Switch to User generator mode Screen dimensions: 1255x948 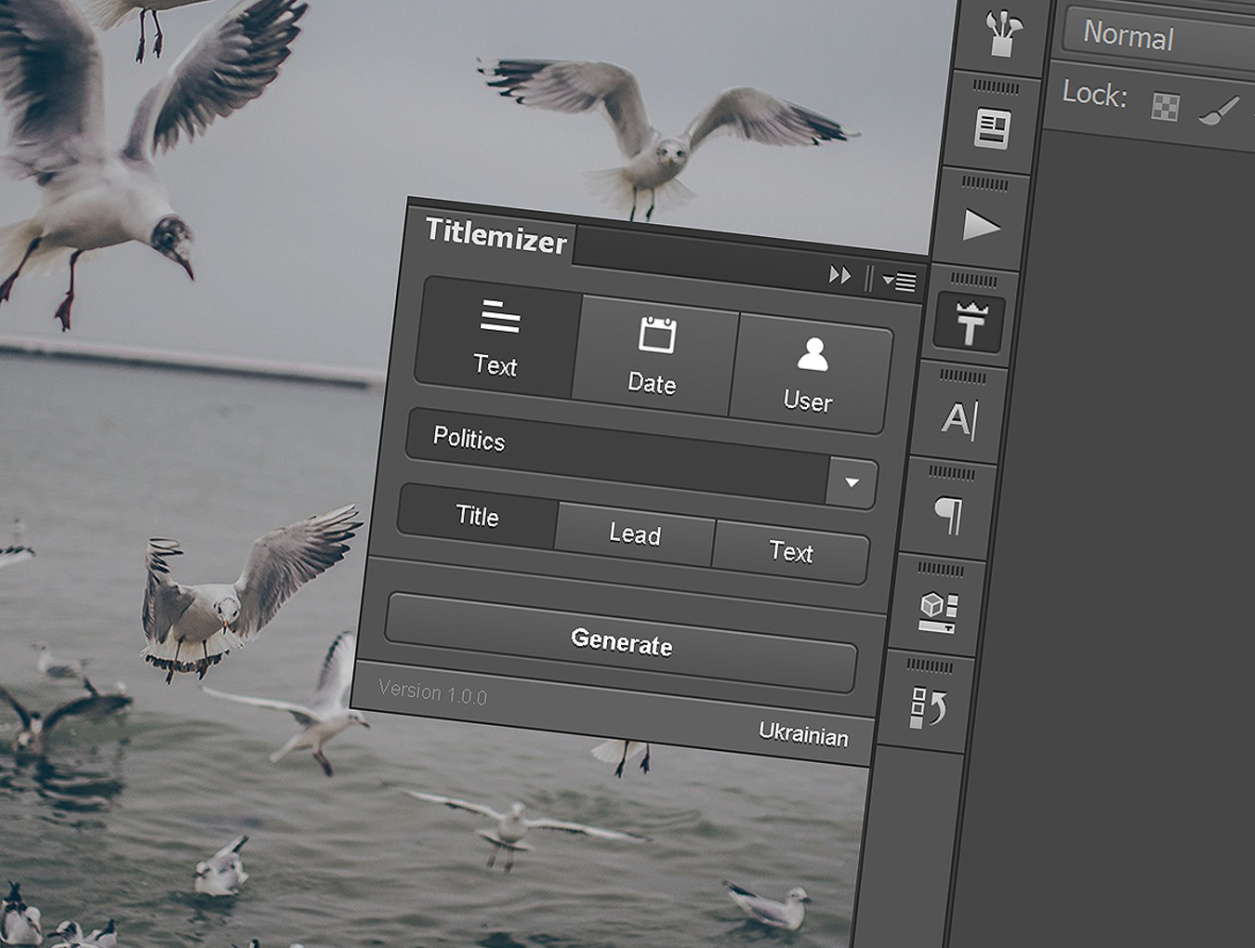810,374
